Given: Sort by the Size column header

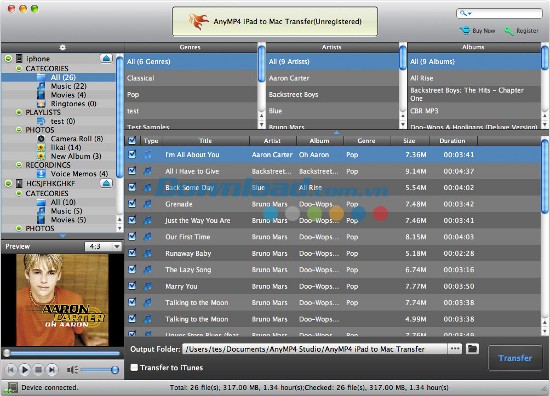Looking at the screenshot, I should [x=410, y=141].
